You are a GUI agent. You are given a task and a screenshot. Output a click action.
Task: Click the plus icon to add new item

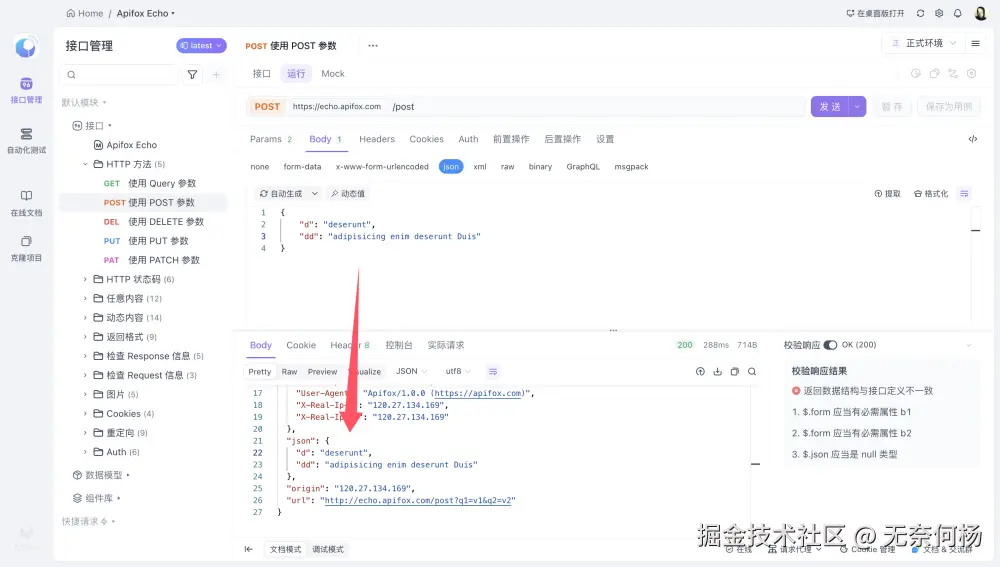tap(216, 75)
